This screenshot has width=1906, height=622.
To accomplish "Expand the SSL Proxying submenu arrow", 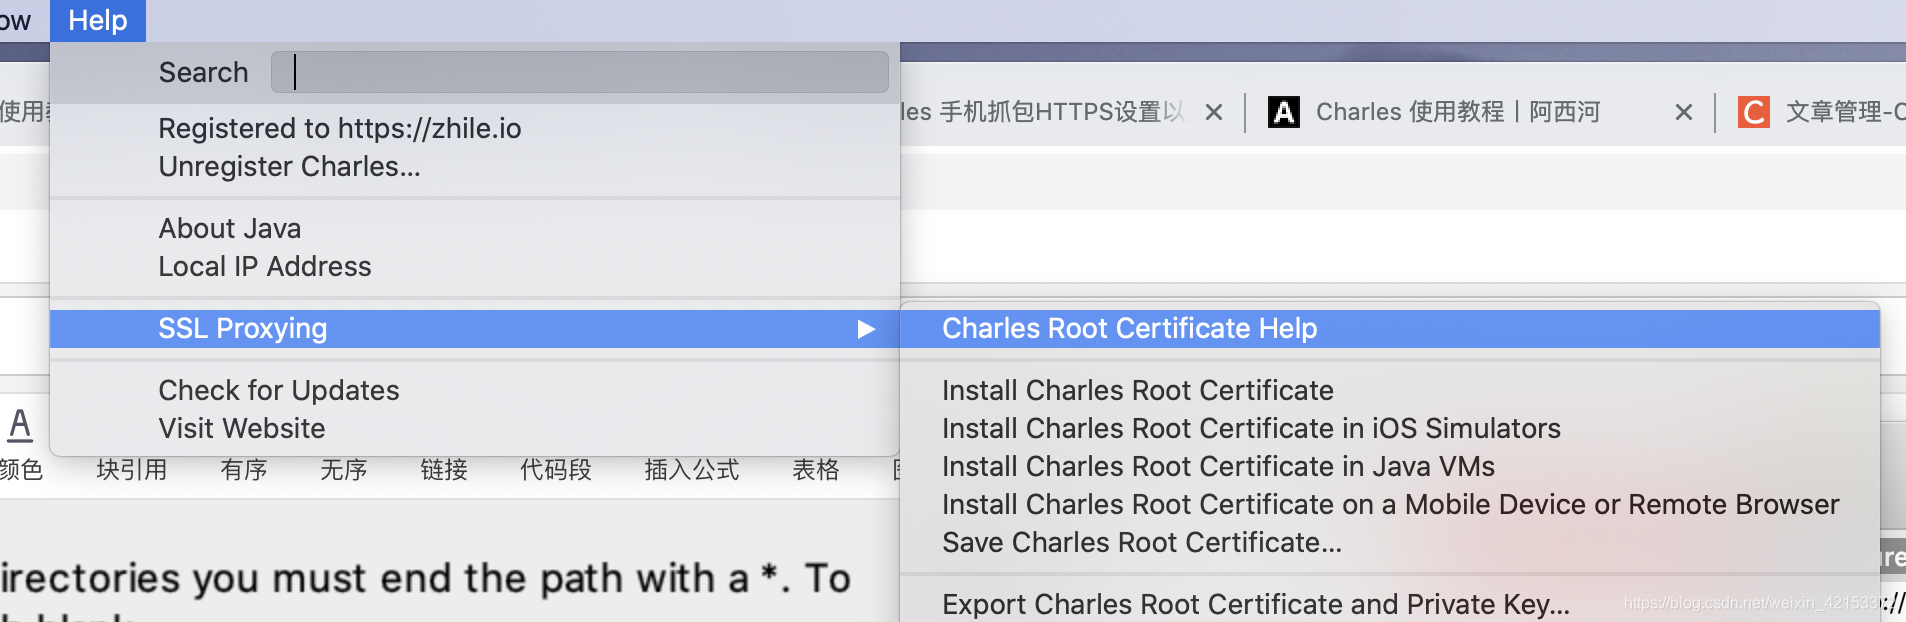I will click(x=866, y=329).
